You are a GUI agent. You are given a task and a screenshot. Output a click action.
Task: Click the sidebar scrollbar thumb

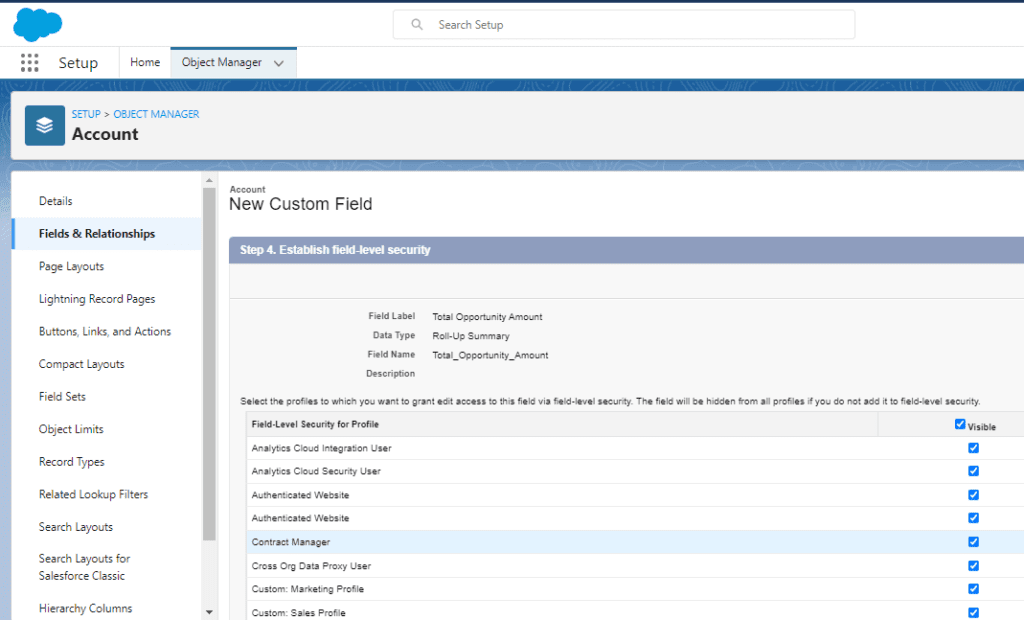point(209,364)
